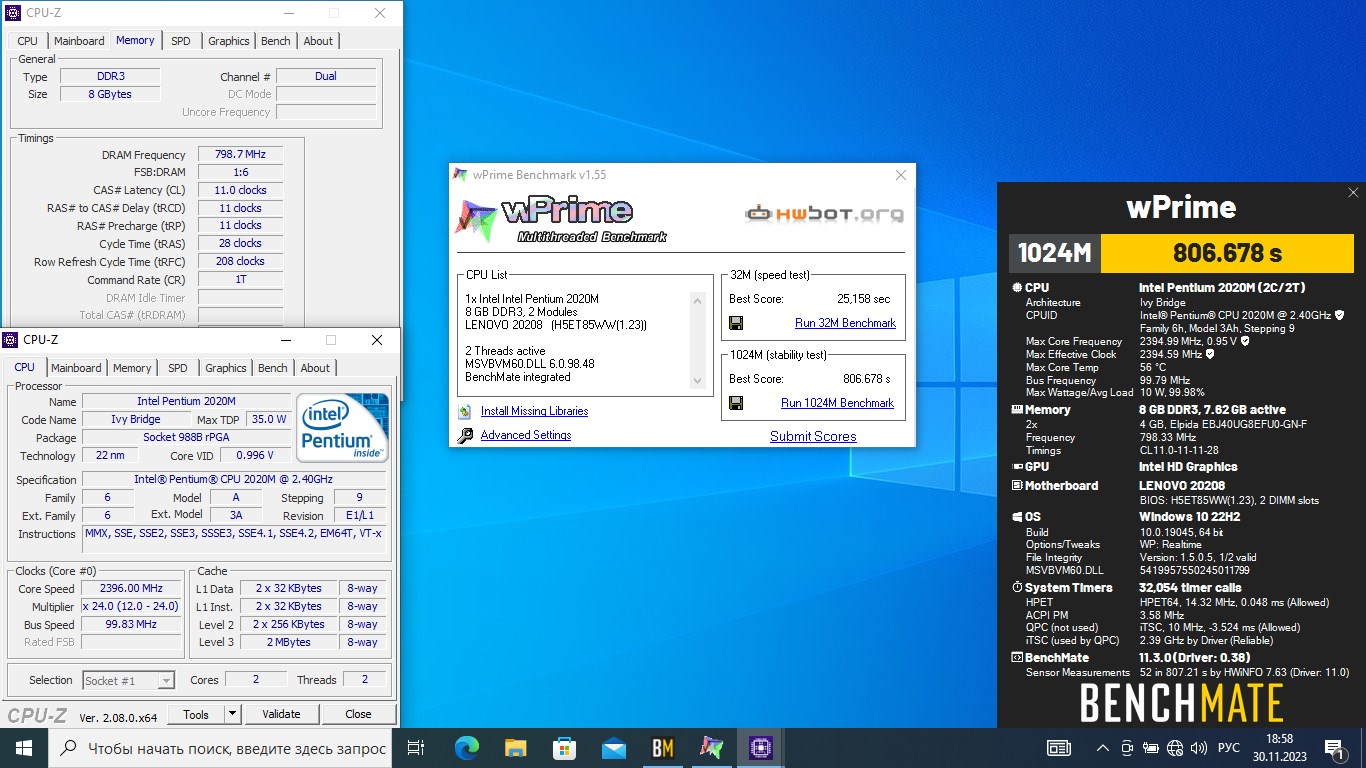1366x768 pixels.
Task: Run the 1024M Benchmark
Action: [837, 403]
